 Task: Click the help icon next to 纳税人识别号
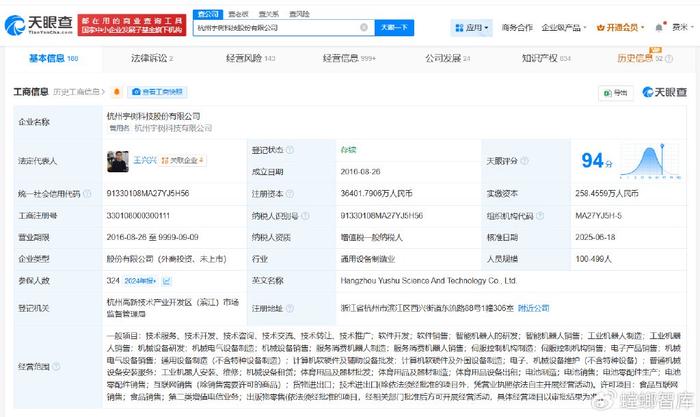pos(305,216)
